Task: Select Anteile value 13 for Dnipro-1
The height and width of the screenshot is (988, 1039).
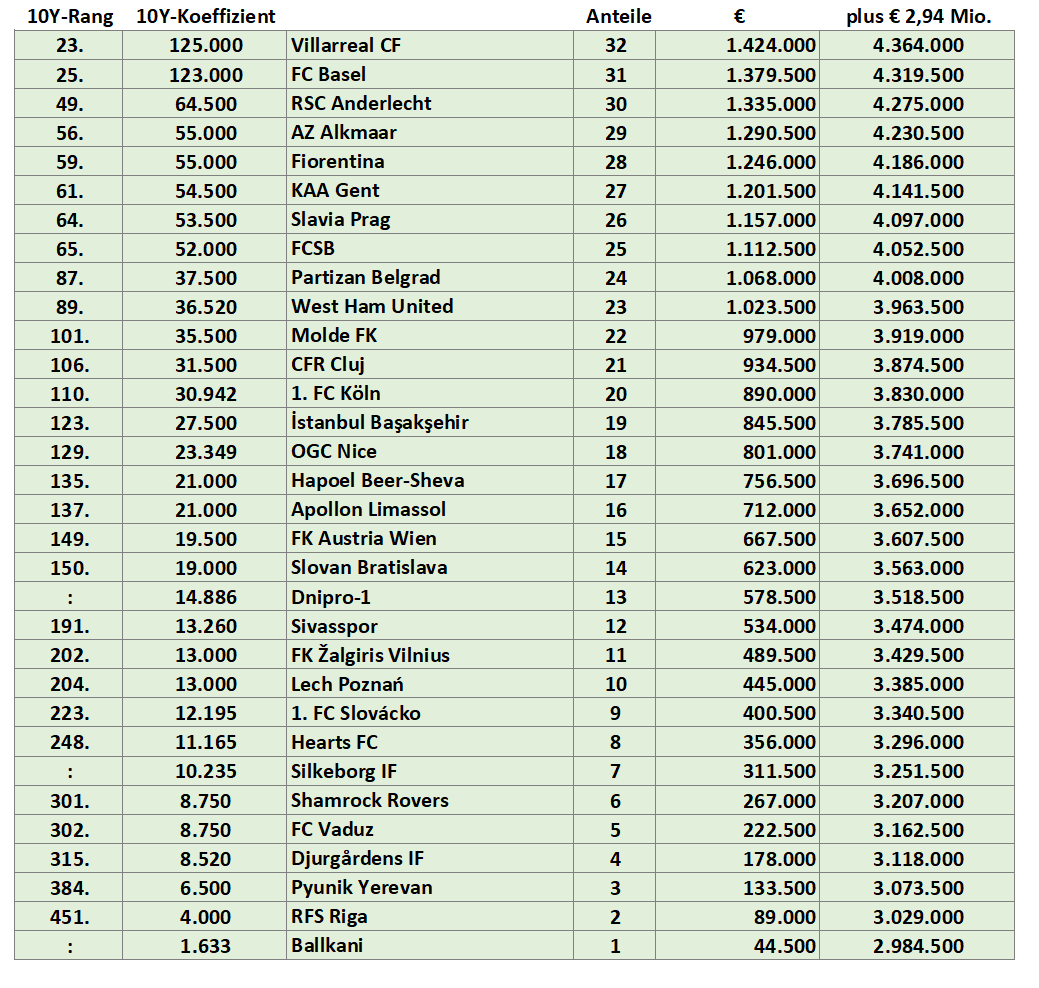Action: point(615,597)
